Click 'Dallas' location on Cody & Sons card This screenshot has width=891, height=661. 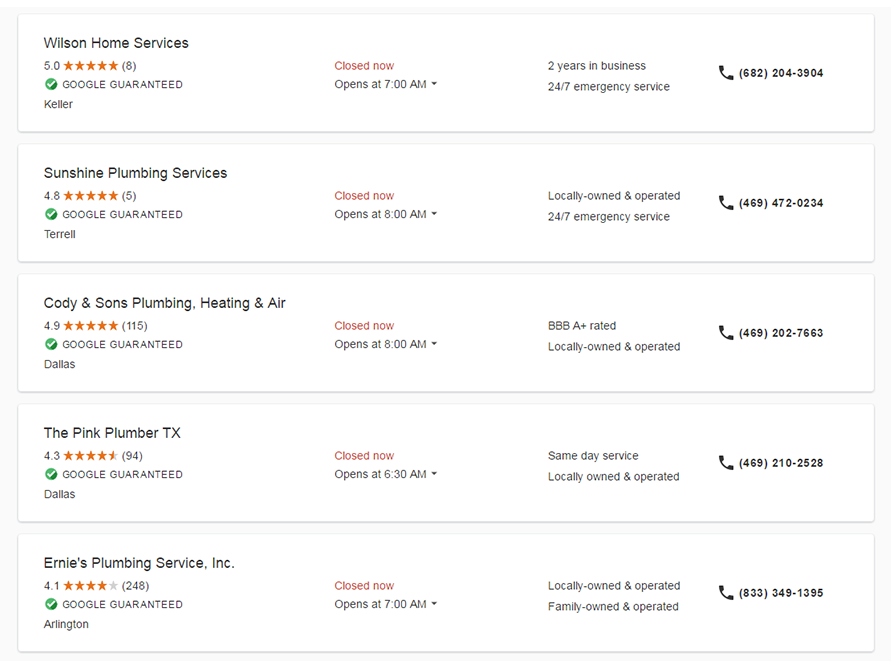click(x=59, y=364)
